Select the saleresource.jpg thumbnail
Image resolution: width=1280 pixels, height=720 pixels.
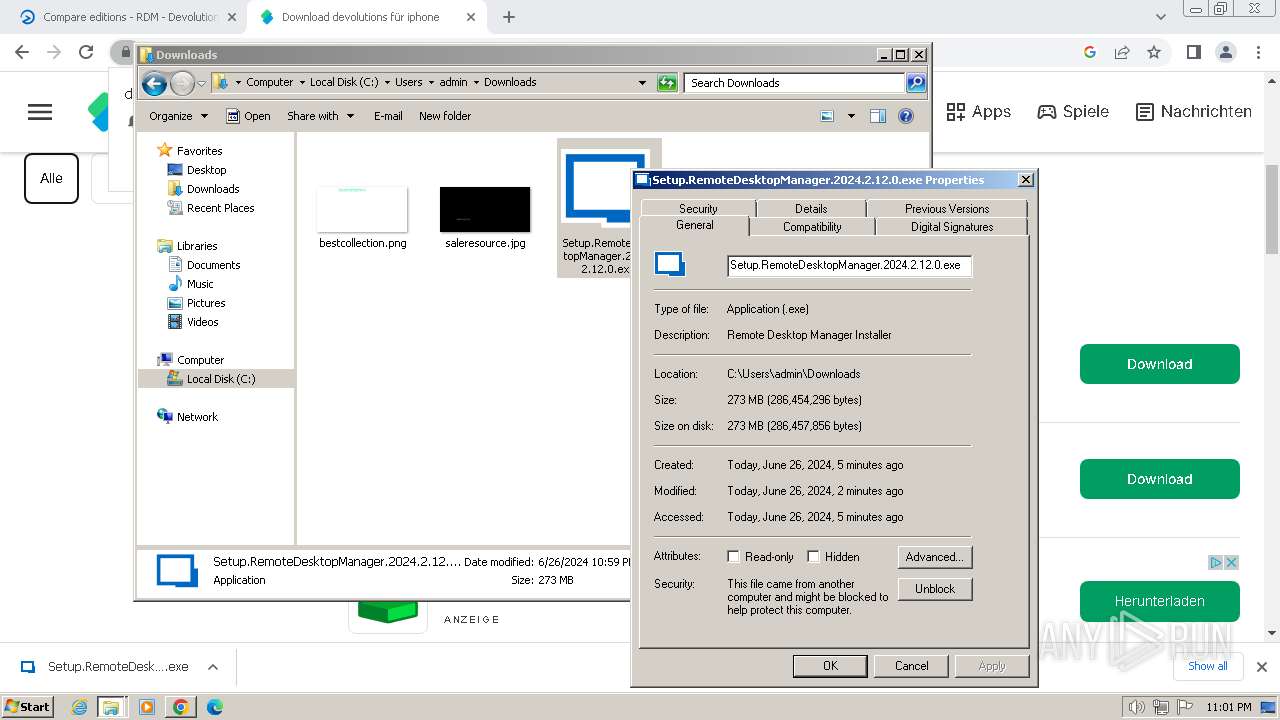click(x=485, y=209)
